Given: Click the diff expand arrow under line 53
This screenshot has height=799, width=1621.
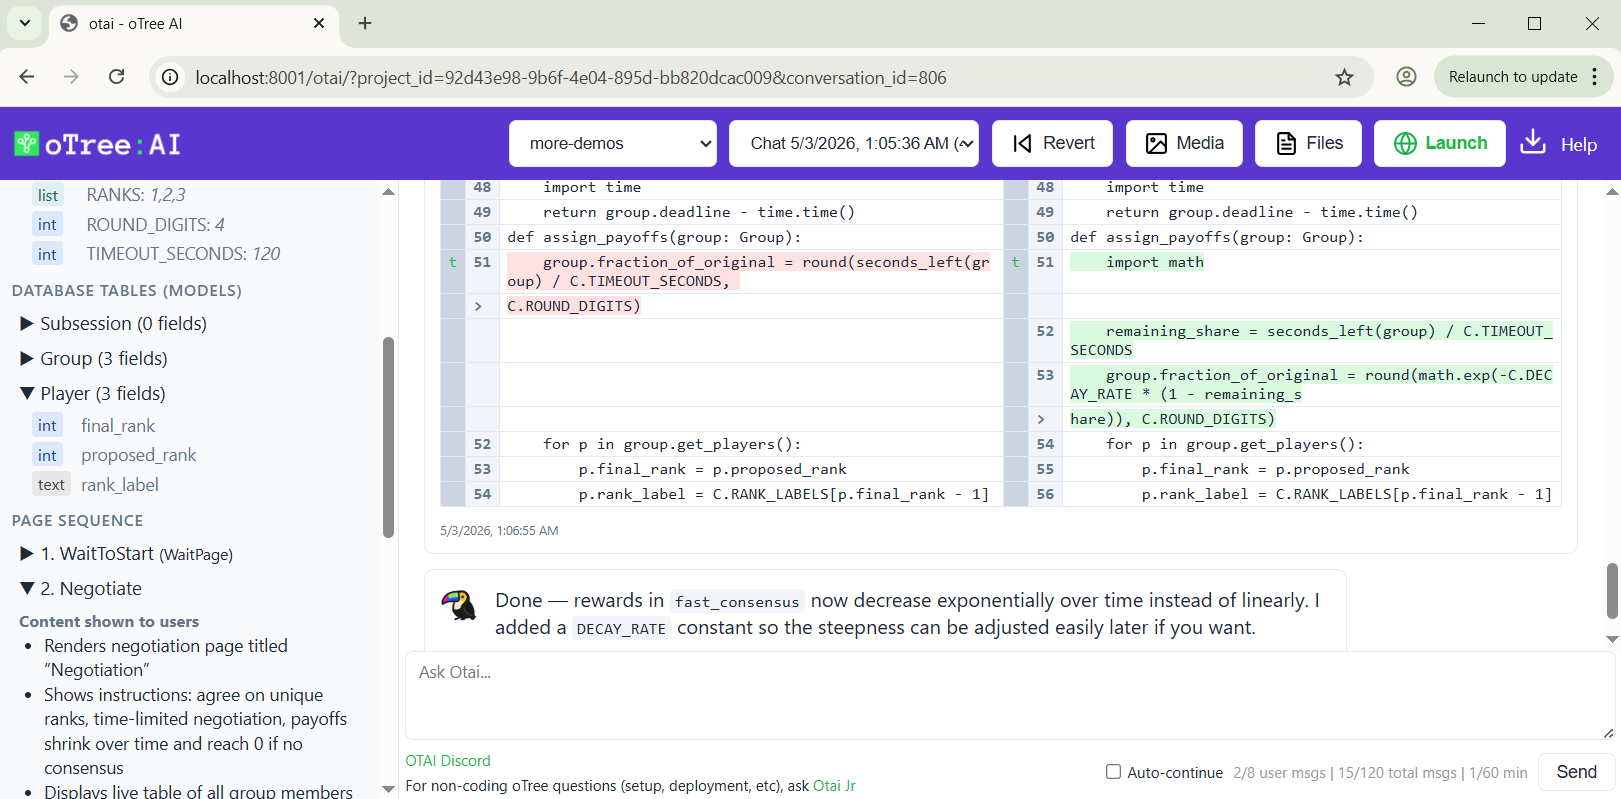Looking at the screenshot, I should pyautogui.click(x=1041, y=419).
